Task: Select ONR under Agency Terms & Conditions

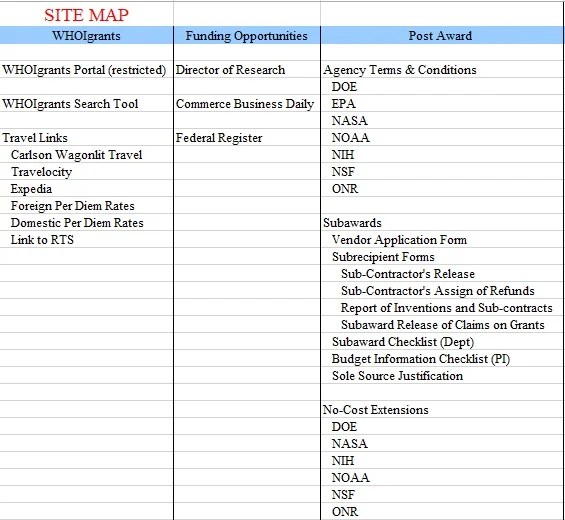Action: coord(345,189)
